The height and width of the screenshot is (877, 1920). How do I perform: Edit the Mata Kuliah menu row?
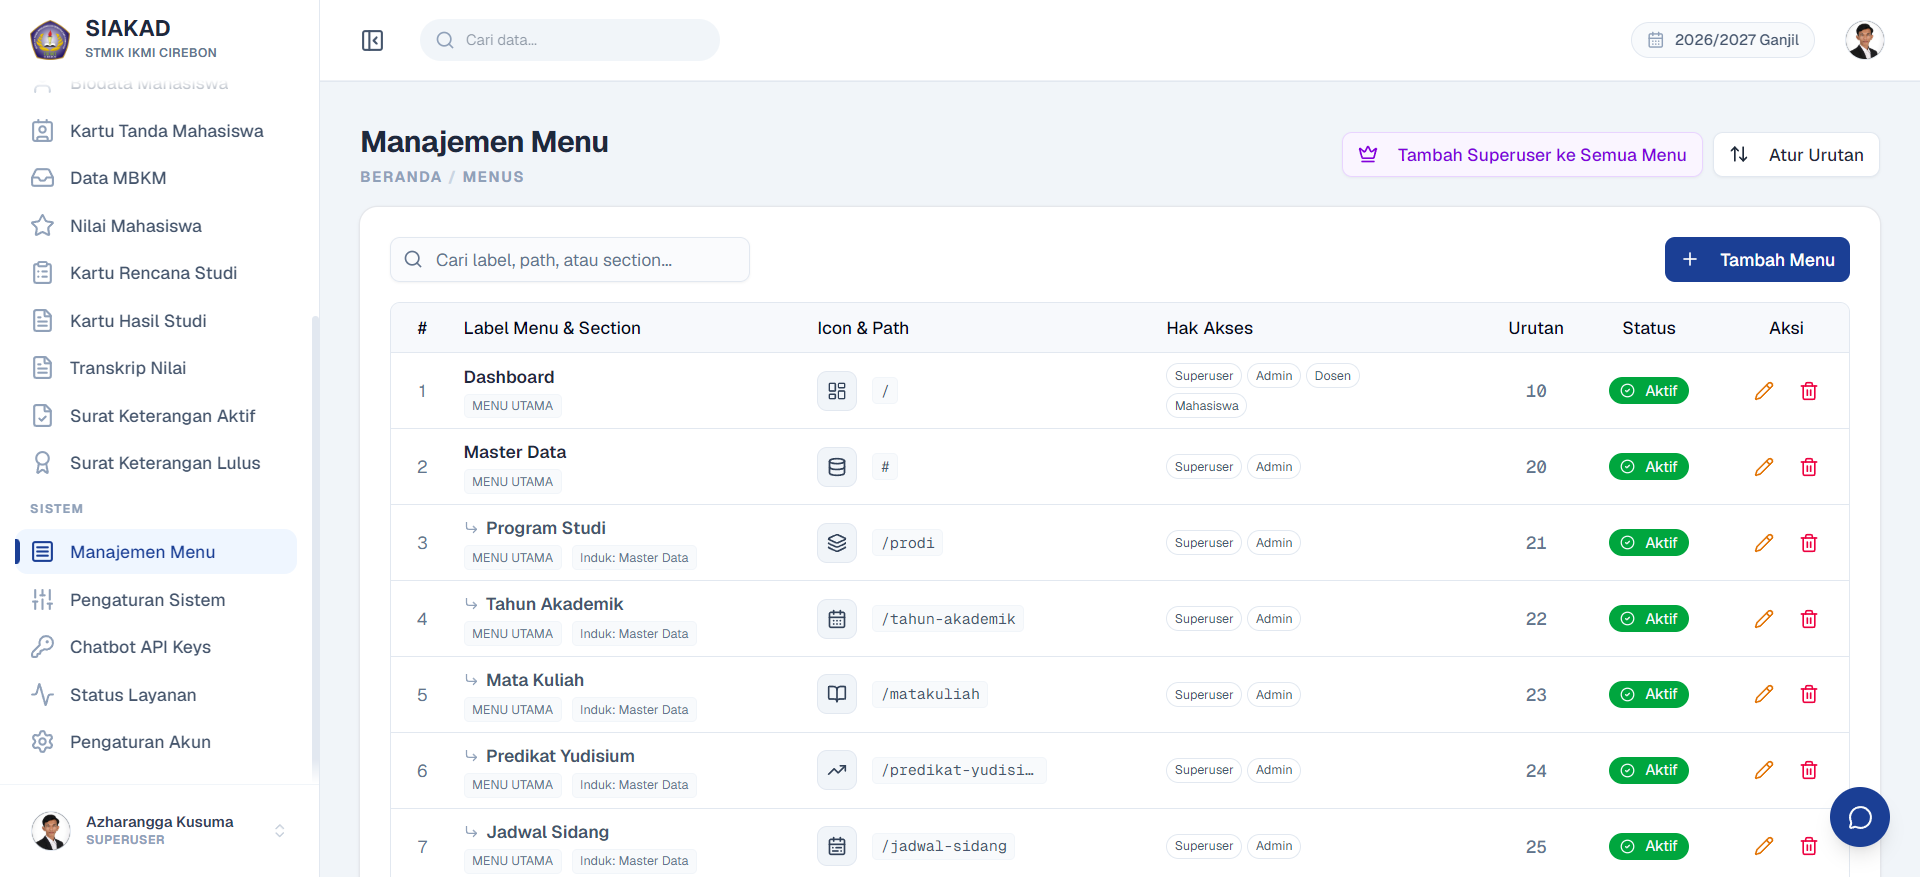pyautogui.click(x=1763, y=694)
